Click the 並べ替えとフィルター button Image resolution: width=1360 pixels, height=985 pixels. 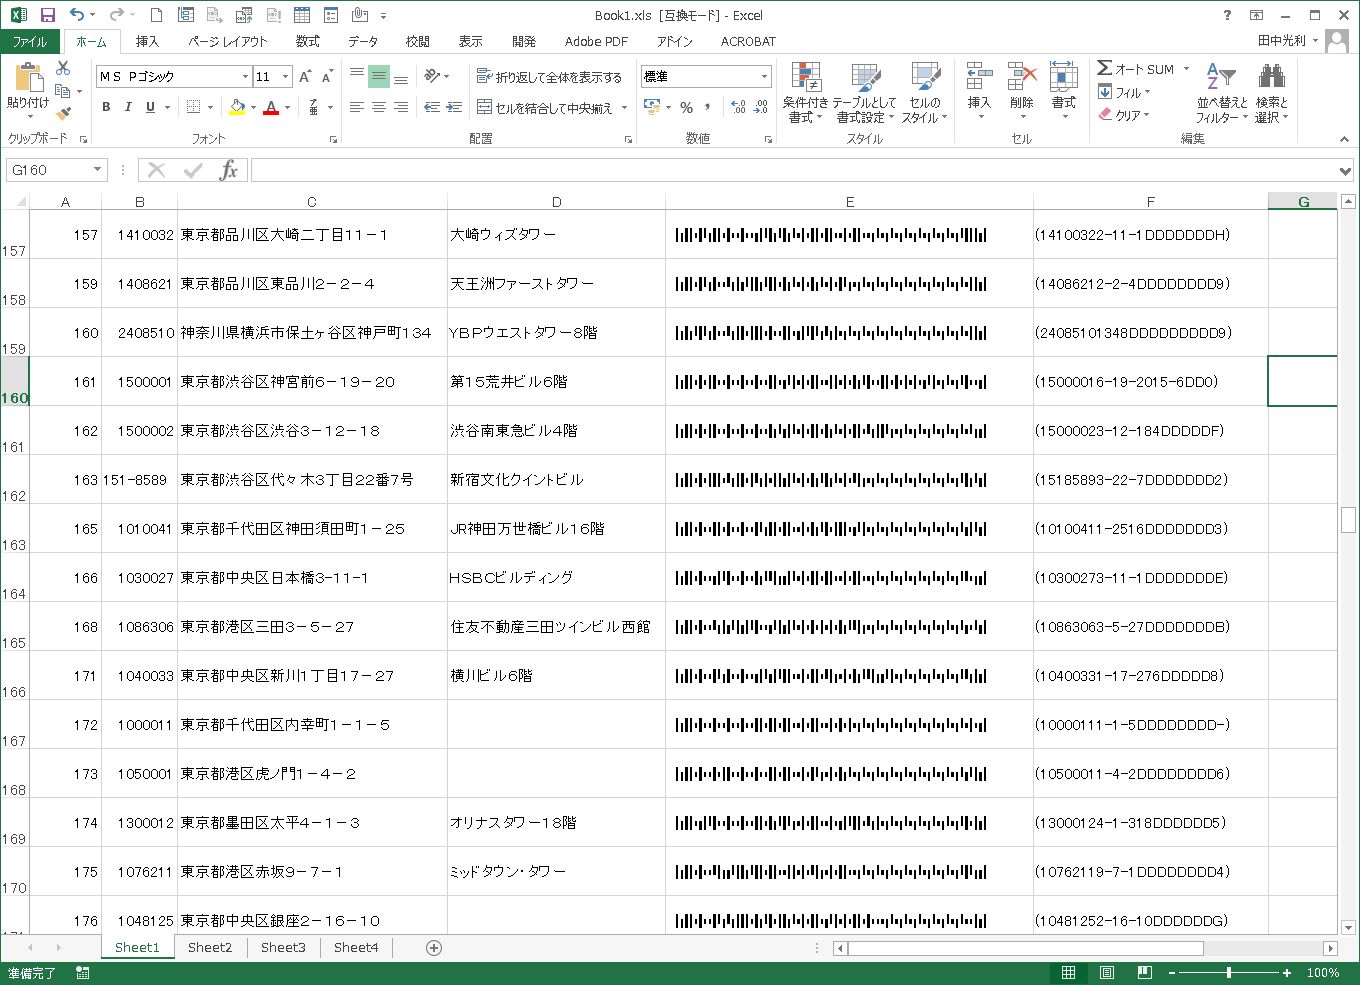(1221, 92)
